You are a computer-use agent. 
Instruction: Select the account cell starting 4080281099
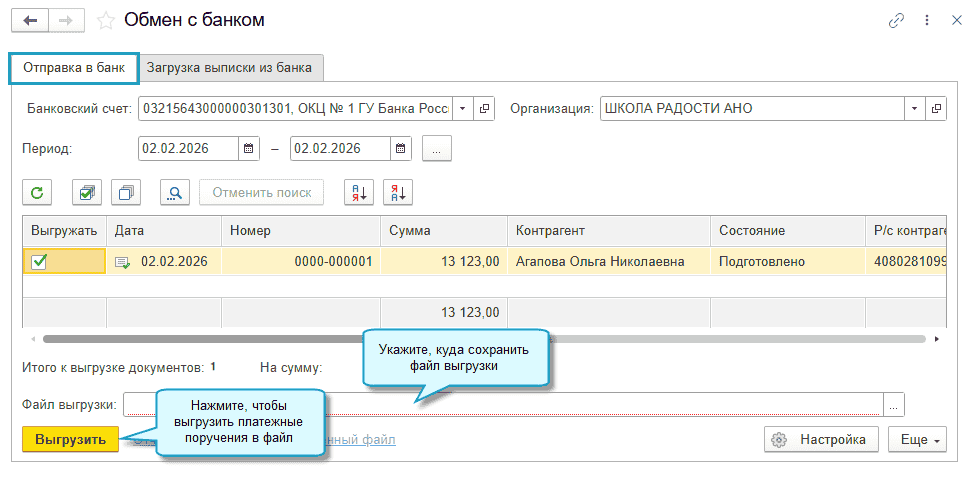(907, 261)
